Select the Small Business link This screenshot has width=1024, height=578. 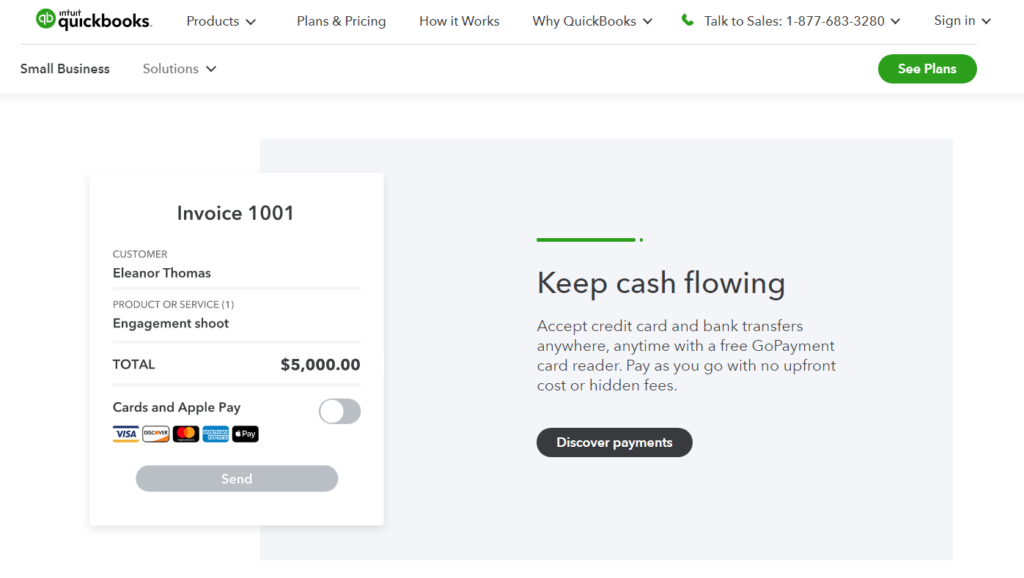point(65,69)
